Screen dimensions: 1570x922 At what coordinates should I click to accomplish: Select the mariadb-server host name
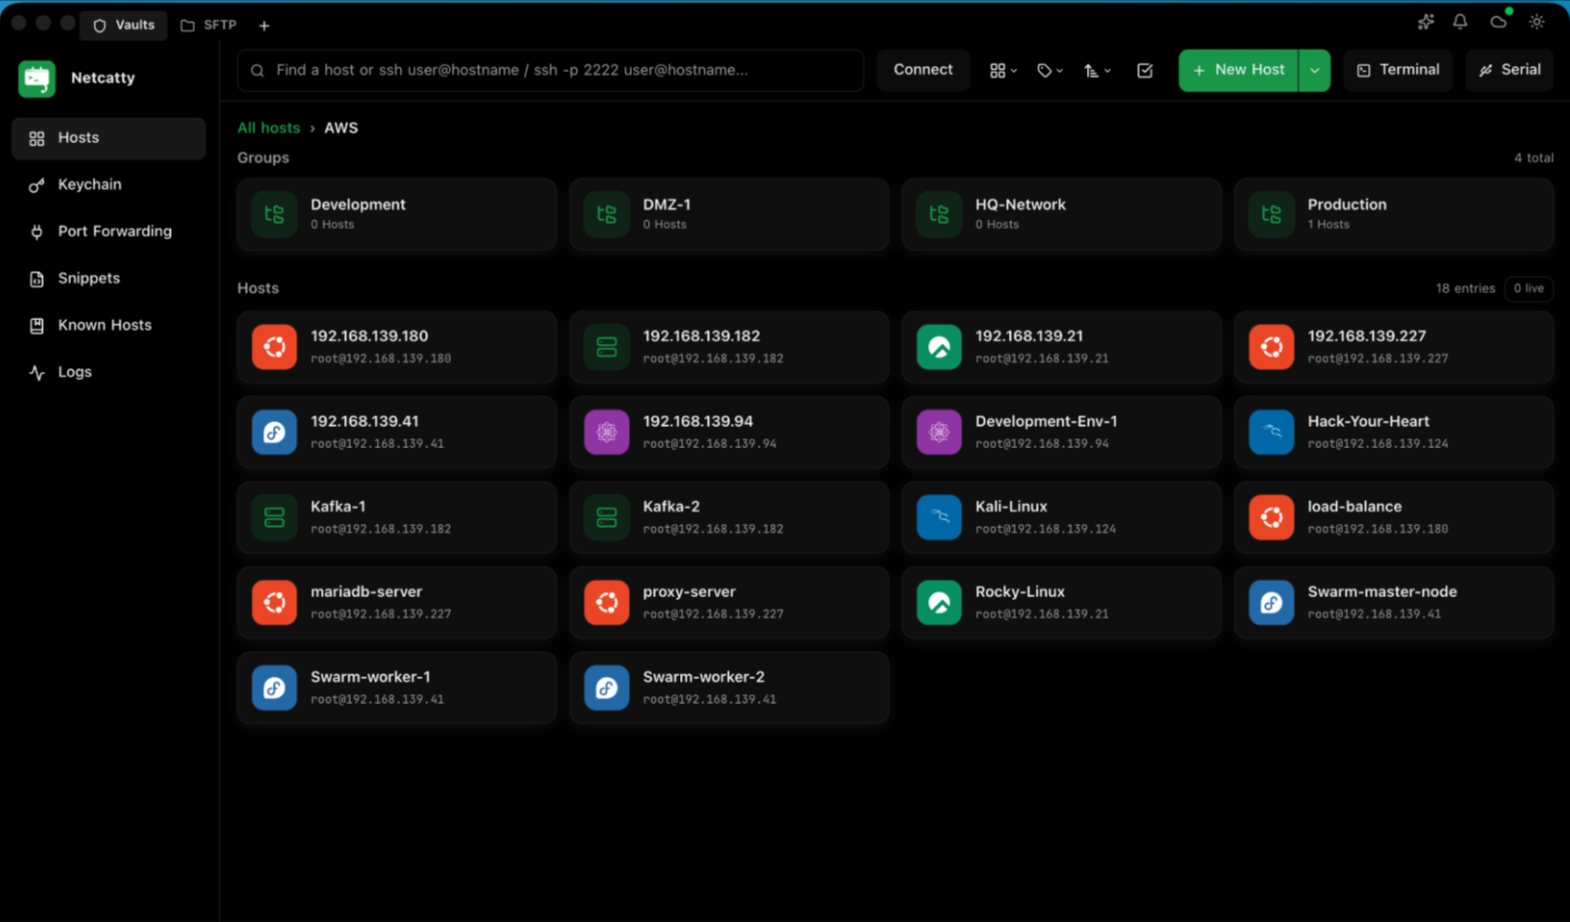(366, 592)
